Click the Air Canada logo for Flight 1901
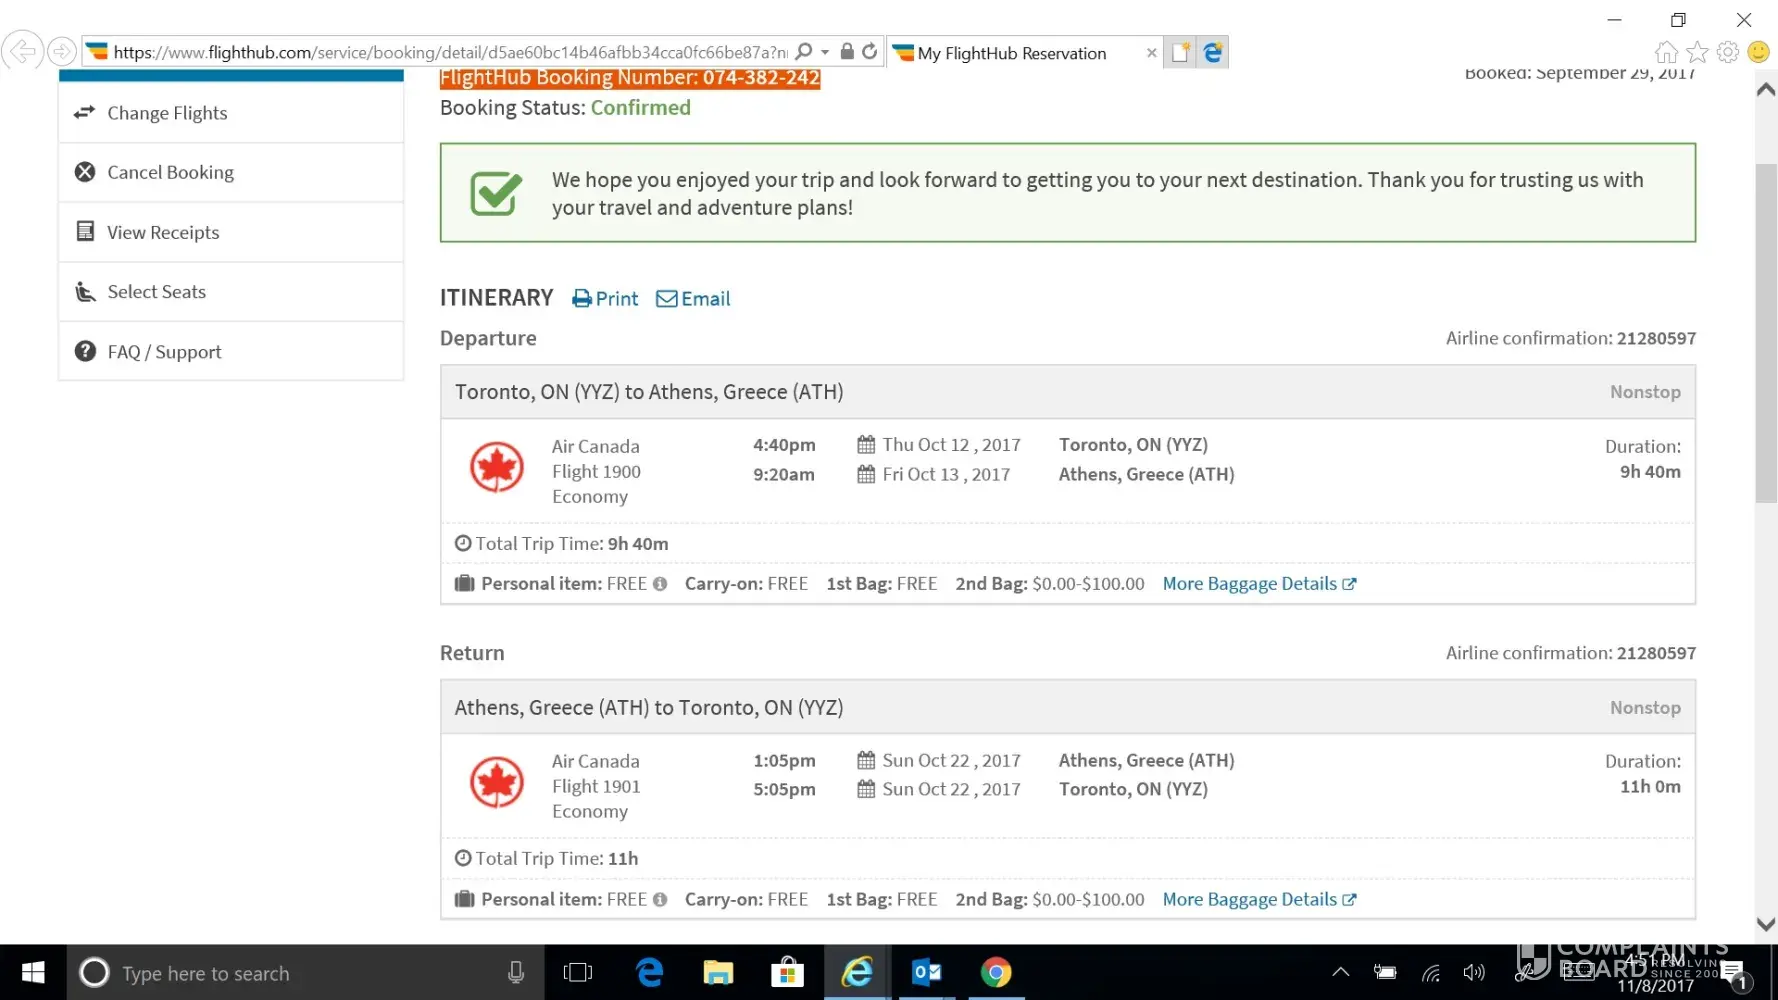Screen dimensions: 1778x1000 (497, 782)
